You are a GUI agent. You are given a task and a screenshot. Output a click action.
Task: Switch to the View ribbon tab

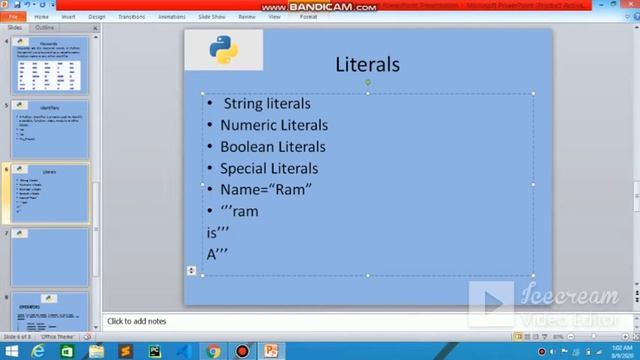click(274, 17)
